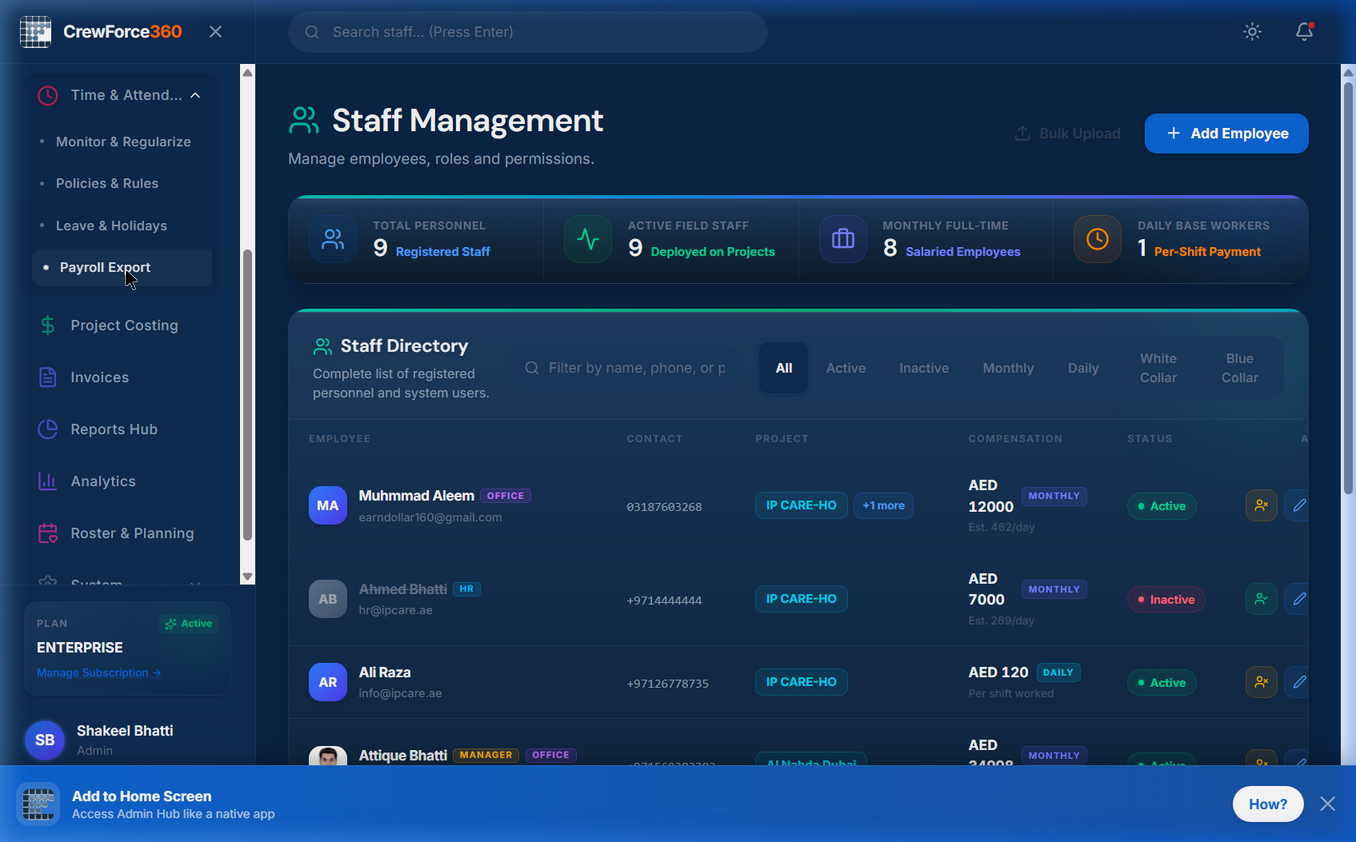Click the Active Field Staff pulse icon

[x=588, y=240]
